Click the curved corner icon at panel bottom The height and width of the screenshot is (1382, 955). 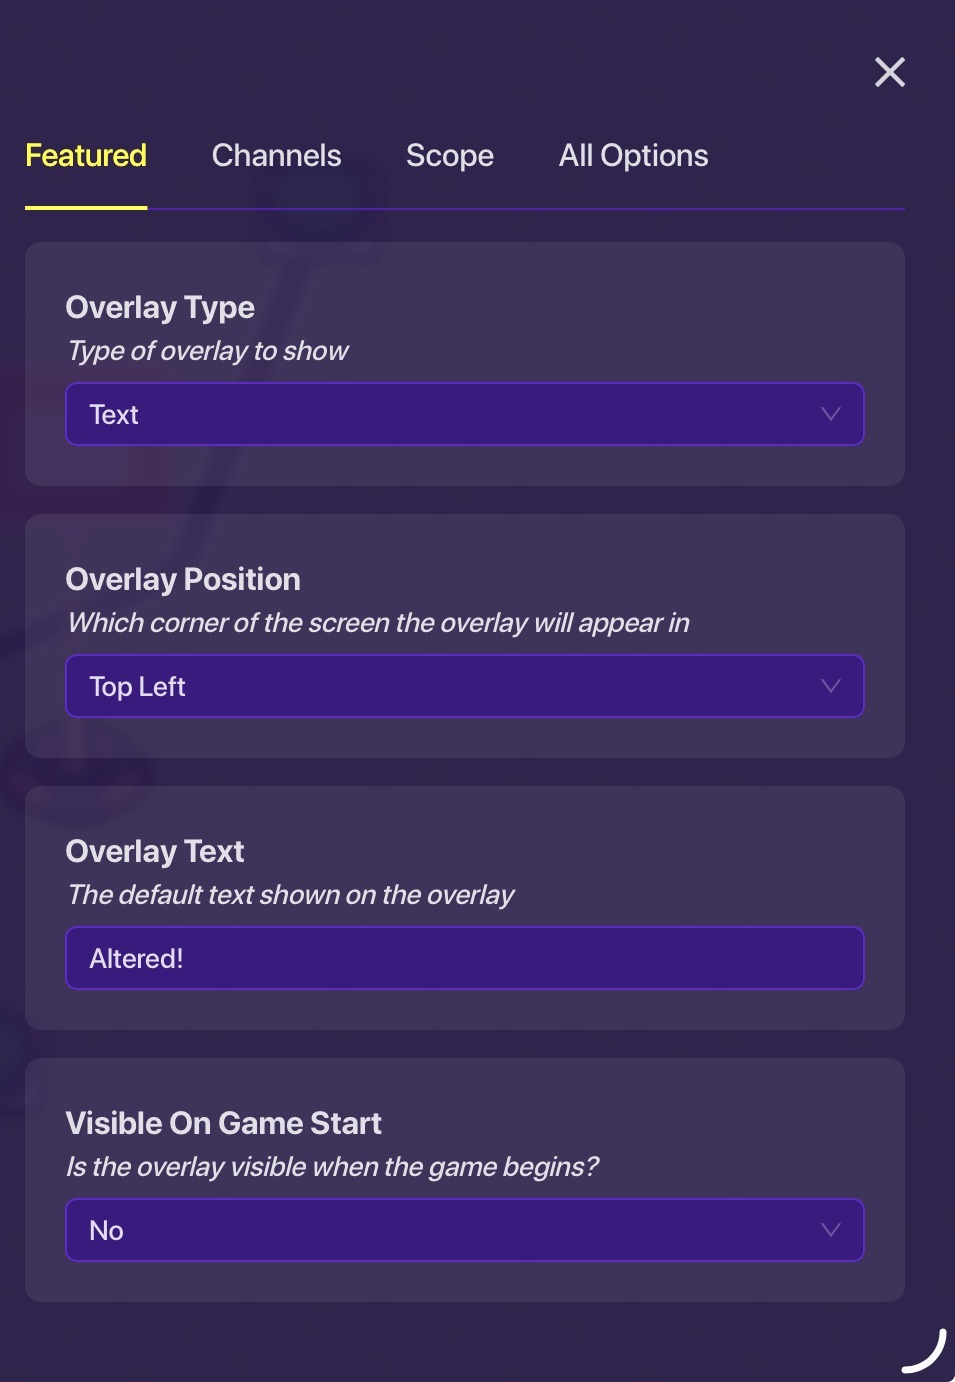[924, 1352]
